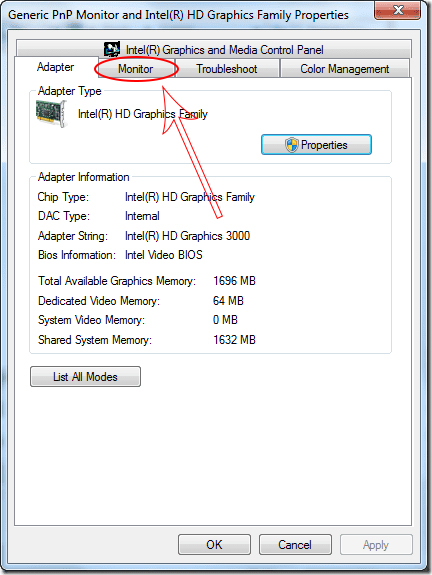The height and width of the screenshot is (575, 432).
Task: Click the Apply button
Action: [x=376, y=545]
